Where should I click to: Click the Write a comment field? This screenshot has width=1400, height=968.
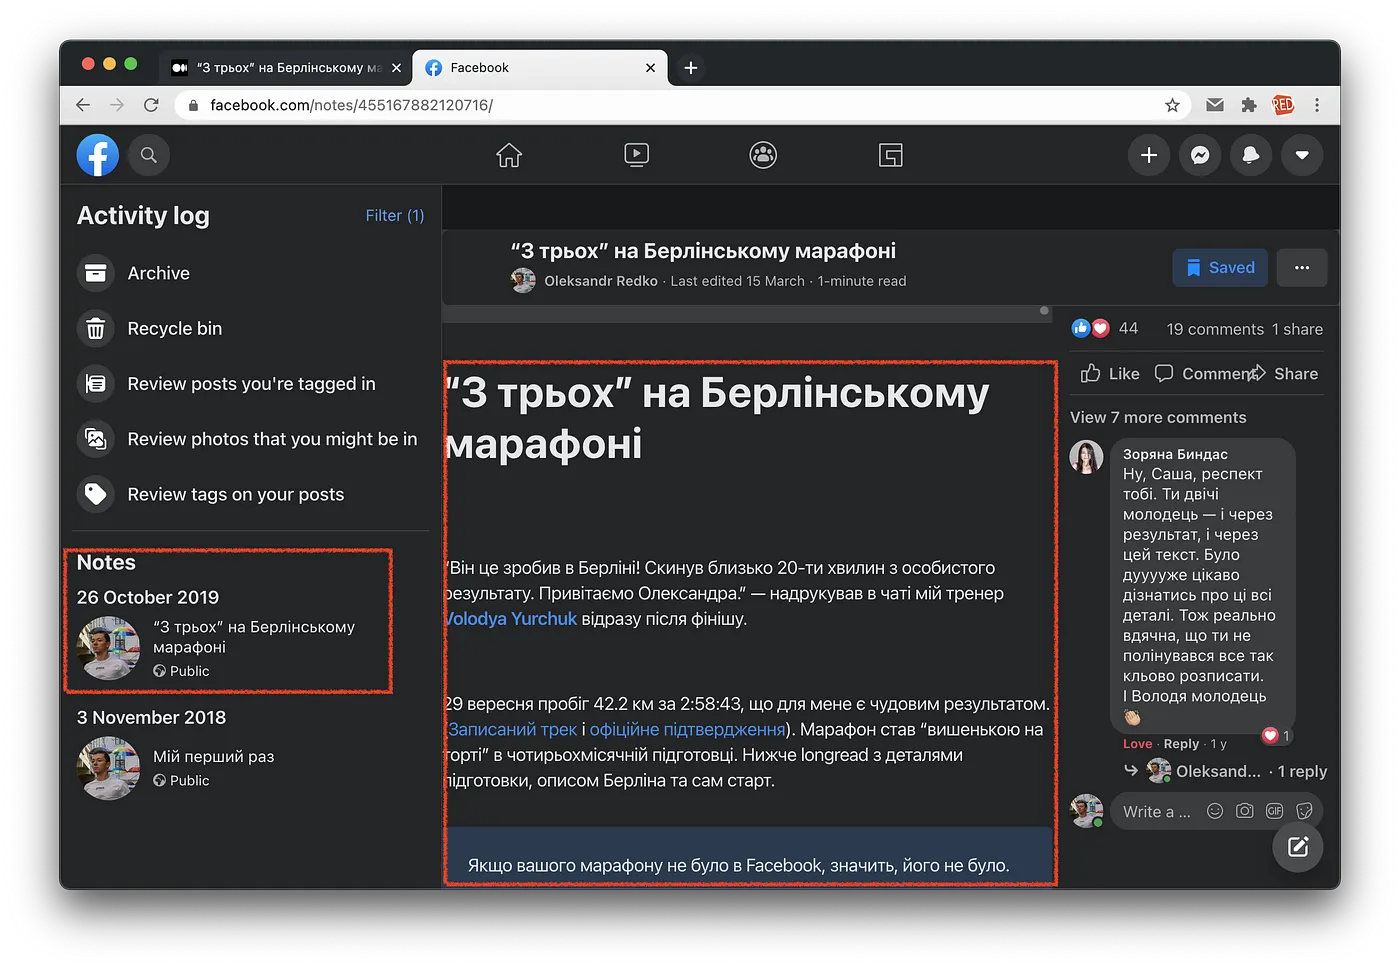(1157, 811)
